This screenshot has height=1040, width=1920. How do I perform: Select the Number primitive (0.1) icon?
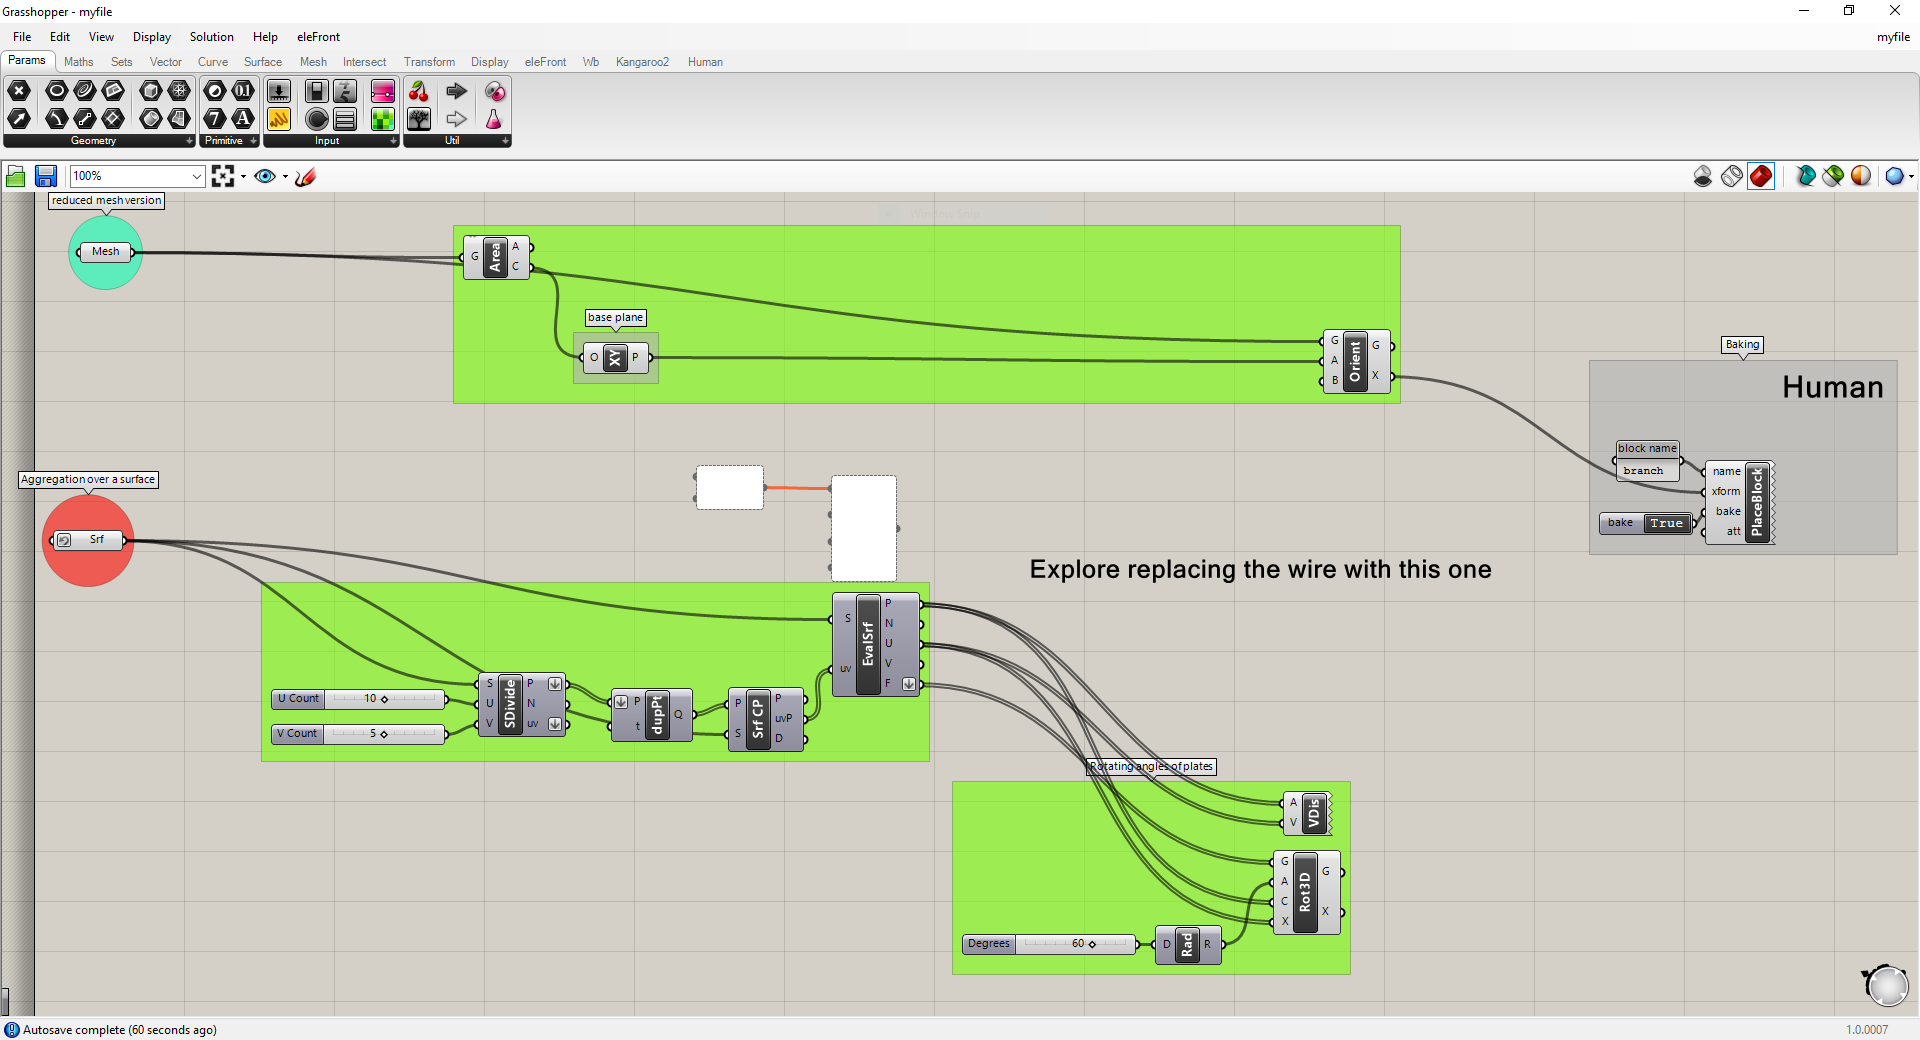click(x=244, y=91)
